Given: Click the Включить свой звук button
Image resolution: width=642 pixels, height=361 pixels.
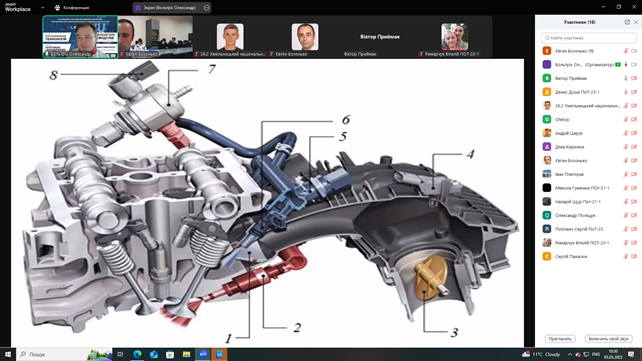Looking at the screenshot, I should (608, 339).
